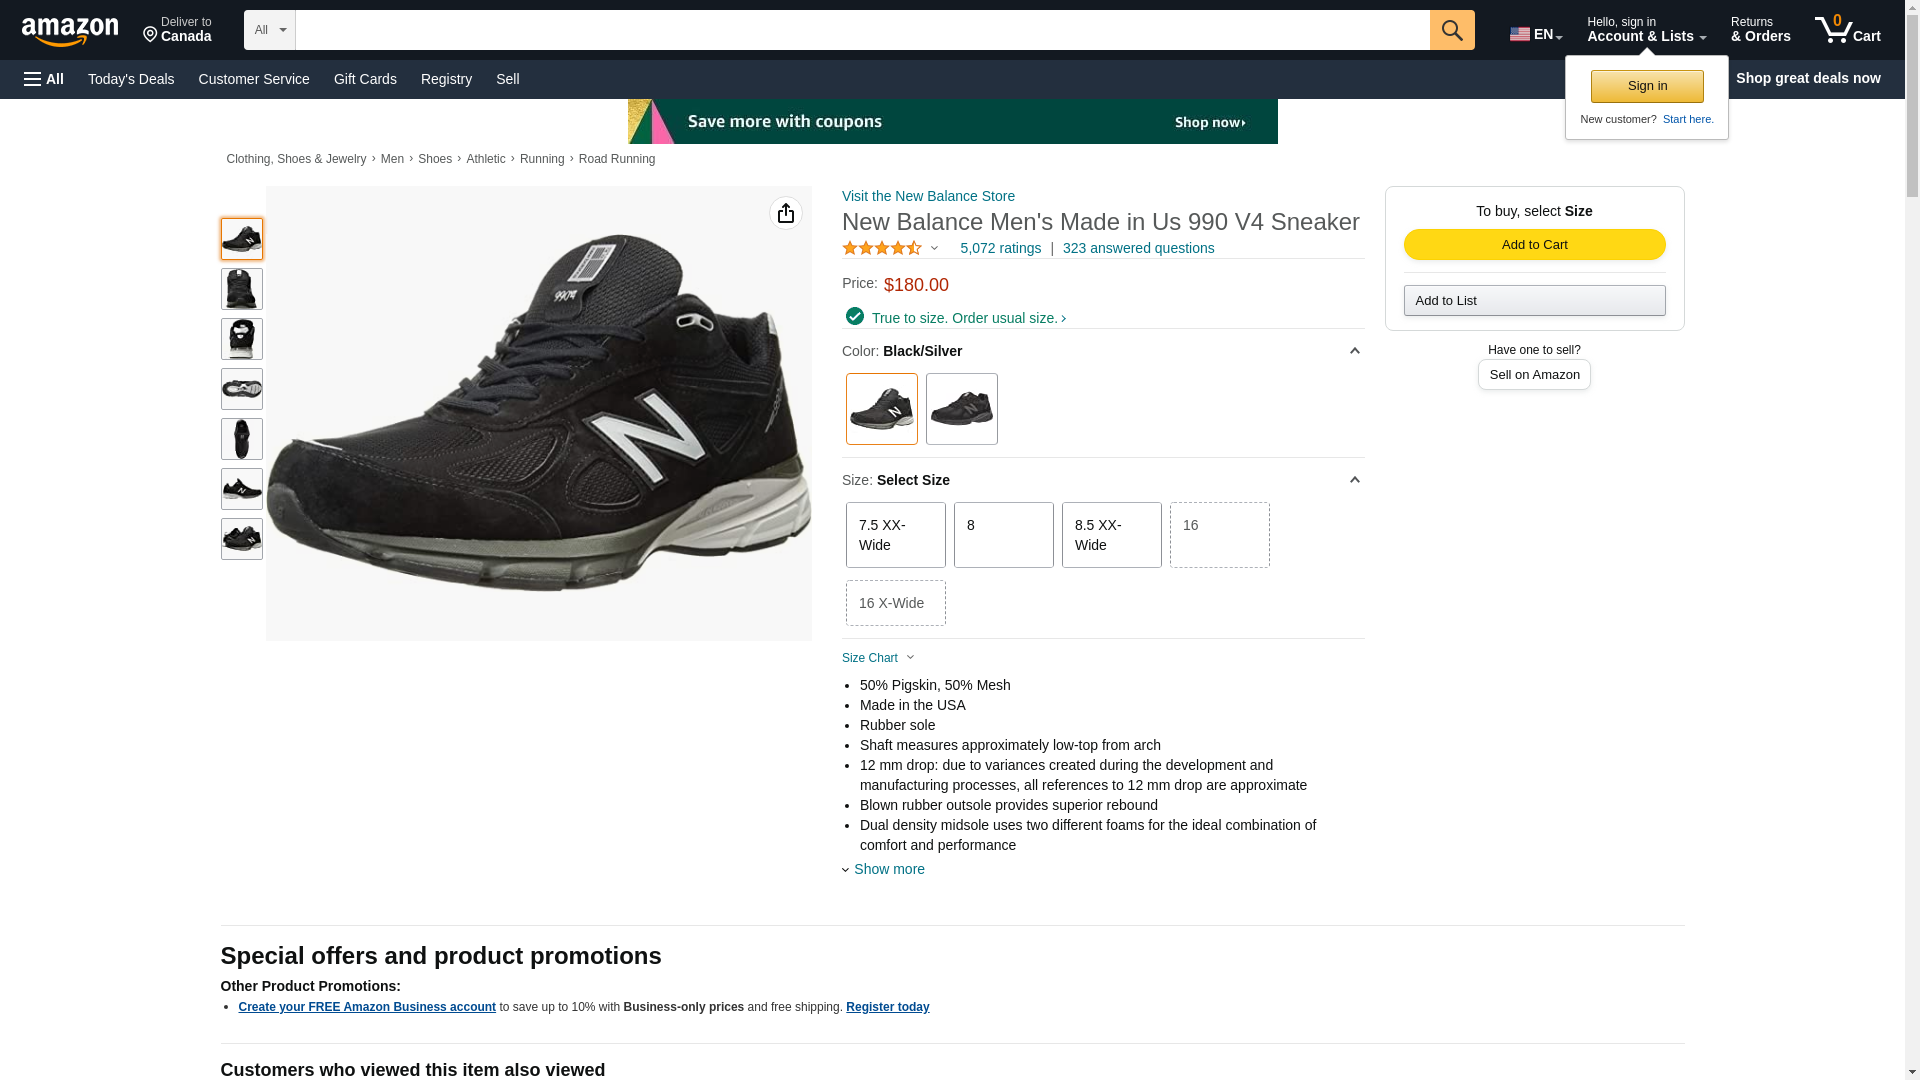
Task: Click the share icon on product image
Action: [785, 213]
